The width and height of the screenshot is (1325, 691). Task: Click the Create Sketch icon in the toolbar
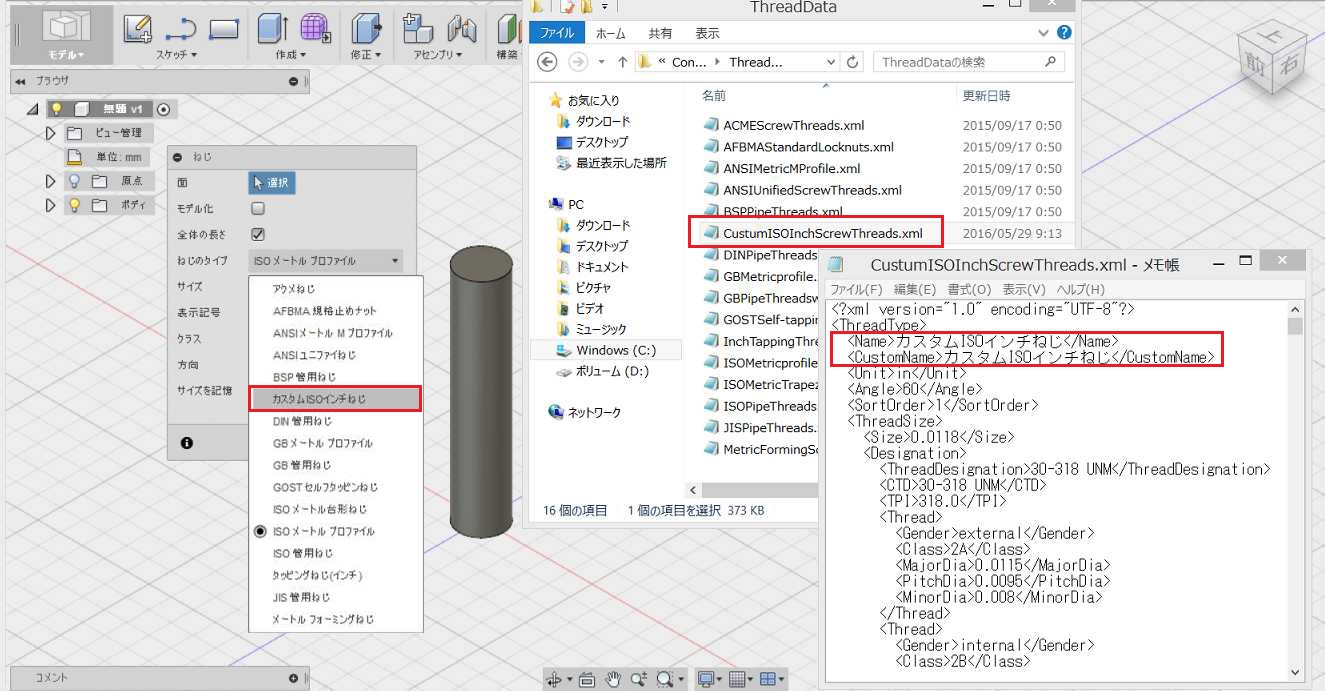pyautogui.click(x=138, y=28)
